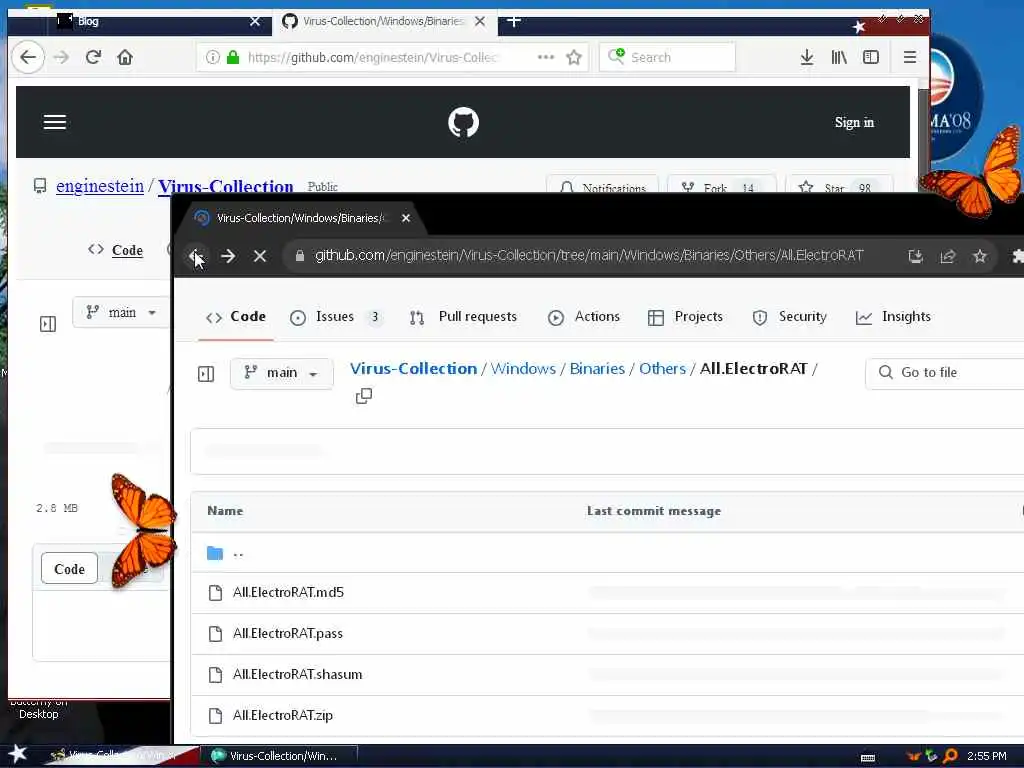
Task: Copy path icon below breadcrumb
Action: click(364, 396)
